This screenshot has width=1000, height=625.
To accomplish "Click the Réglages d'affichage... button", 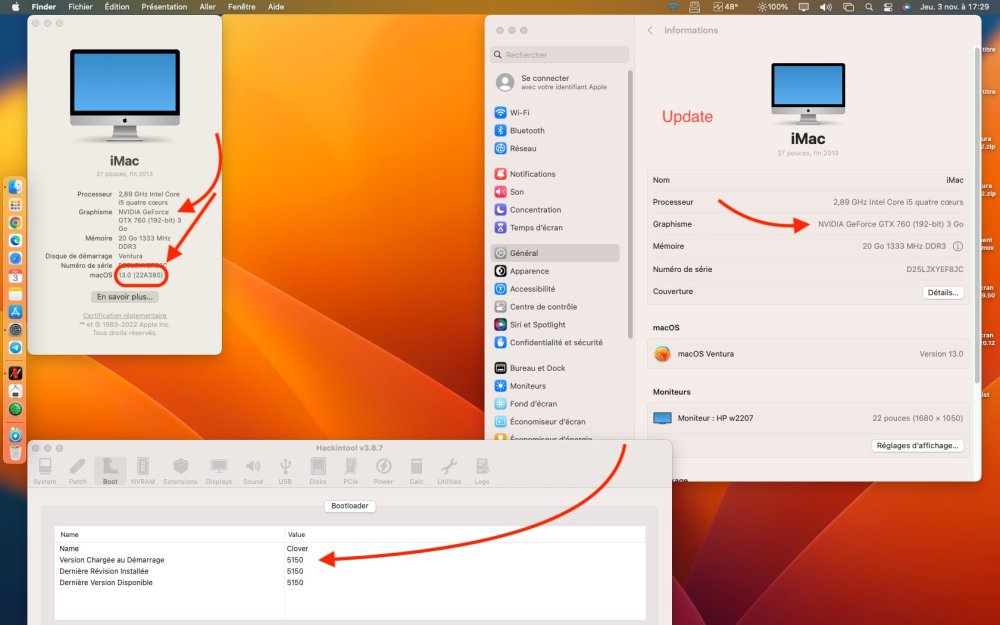I will pos(917,445).
